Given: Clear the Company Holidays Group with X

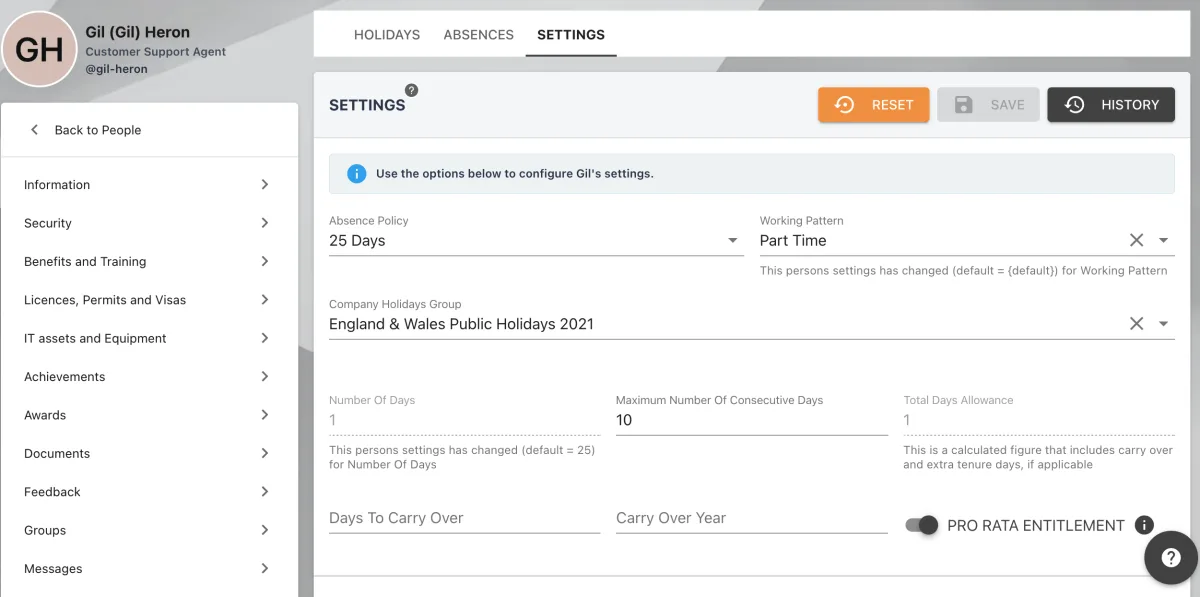Looking at the screenshot, I should click(1136, 324).
